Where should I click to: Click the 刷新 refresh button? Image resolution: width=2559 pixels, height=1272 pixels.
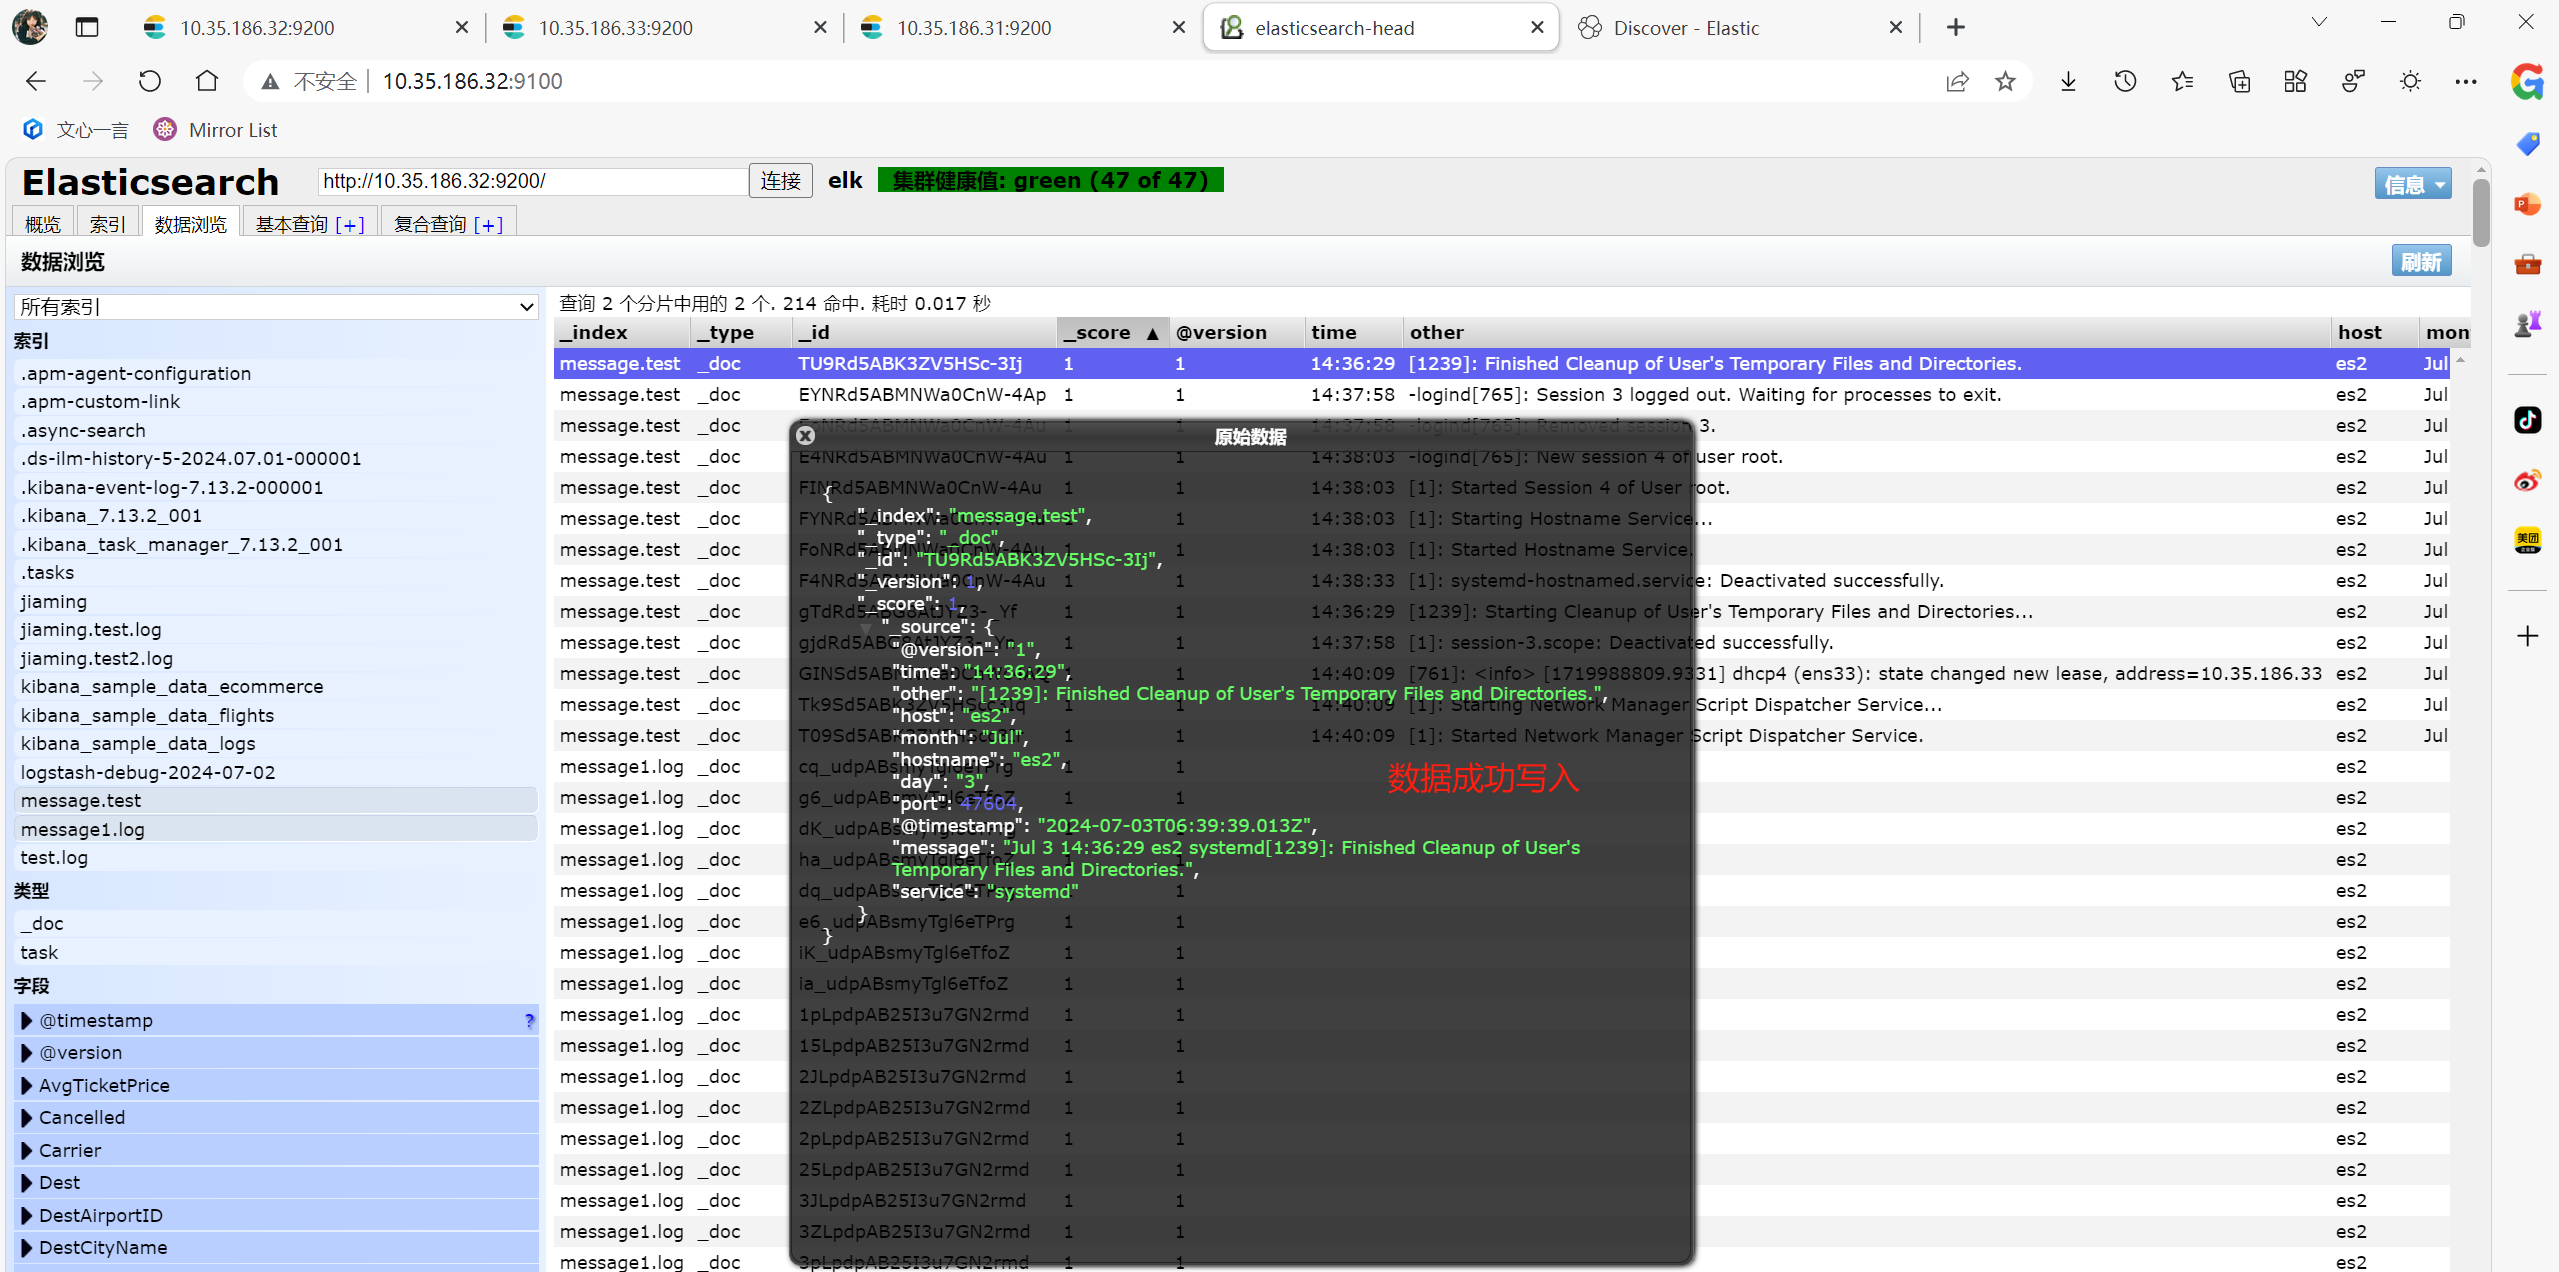(2420, 261)
